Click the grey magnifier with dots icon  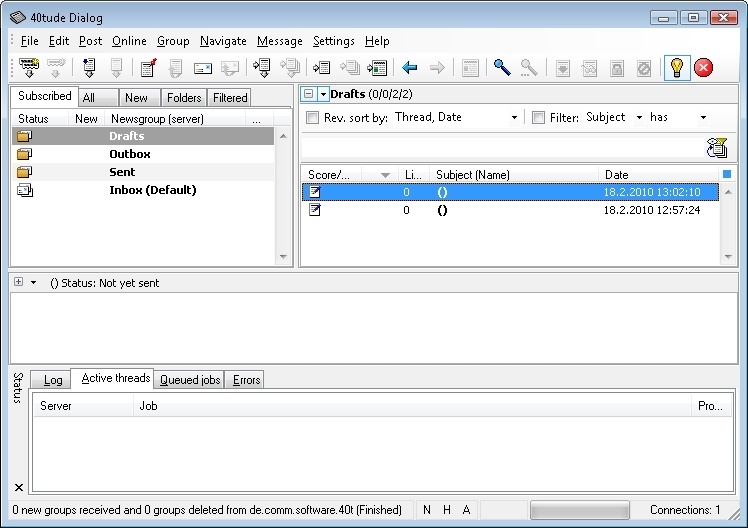(x=529, y=68)
